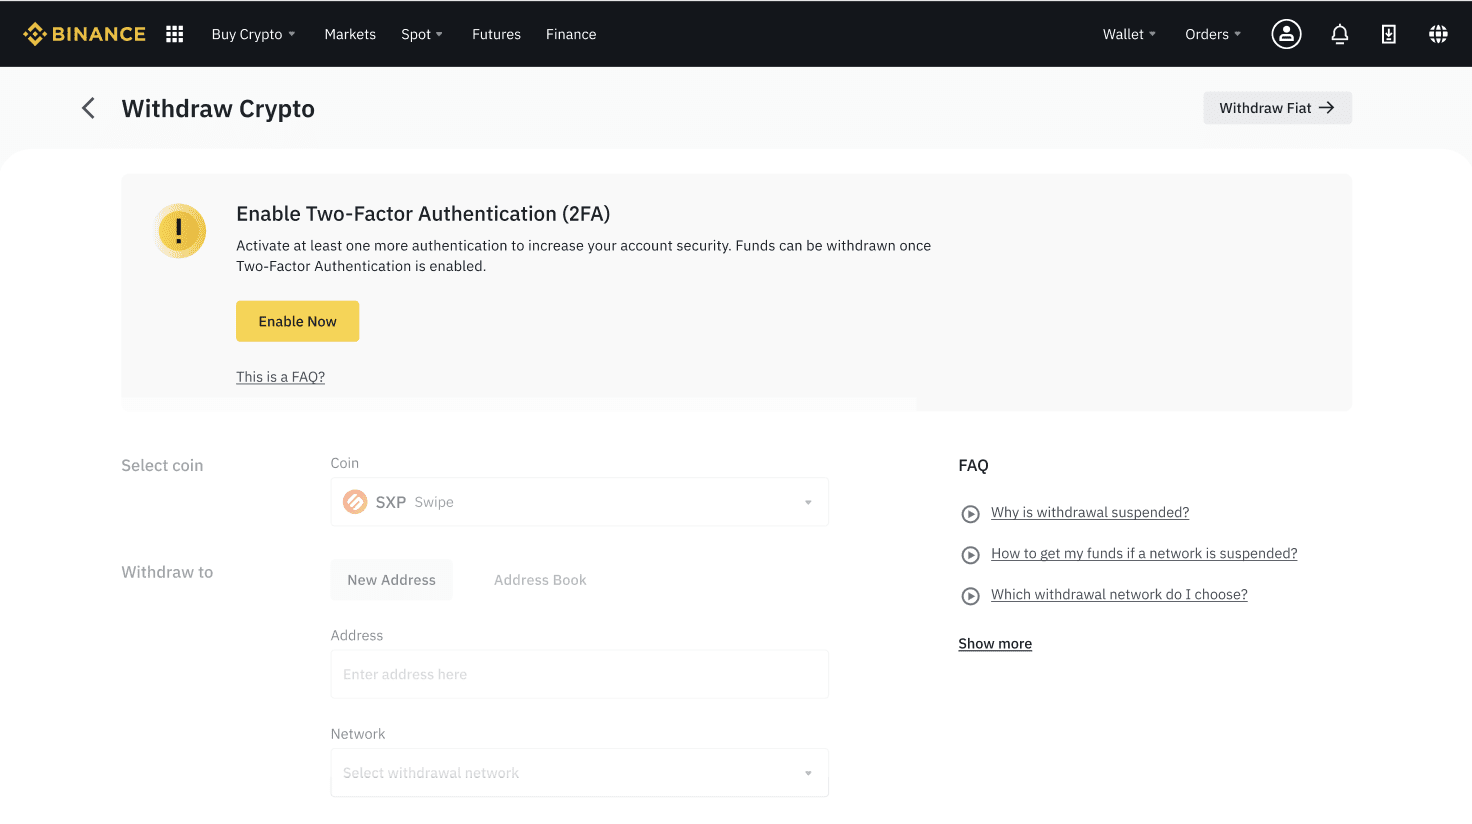
Task: Open the language globe icon
Action: coord(1438,34)
